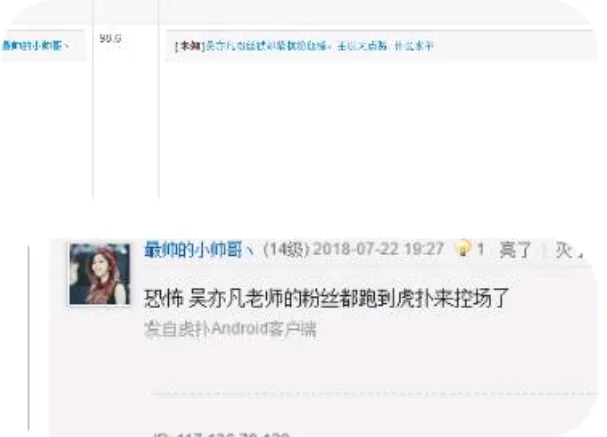
Task: Open the commenter's red-haired avatar picture
Action: pyautogui.click(x=100, y=274)
